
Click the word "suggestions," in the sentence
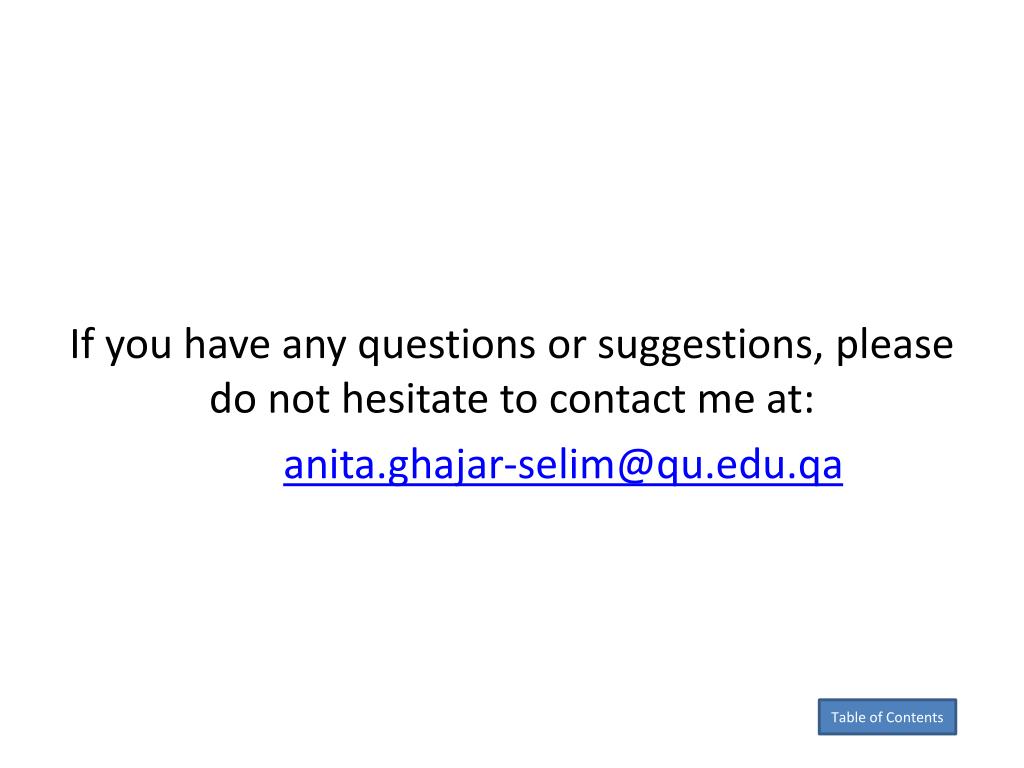coord(710,345)
